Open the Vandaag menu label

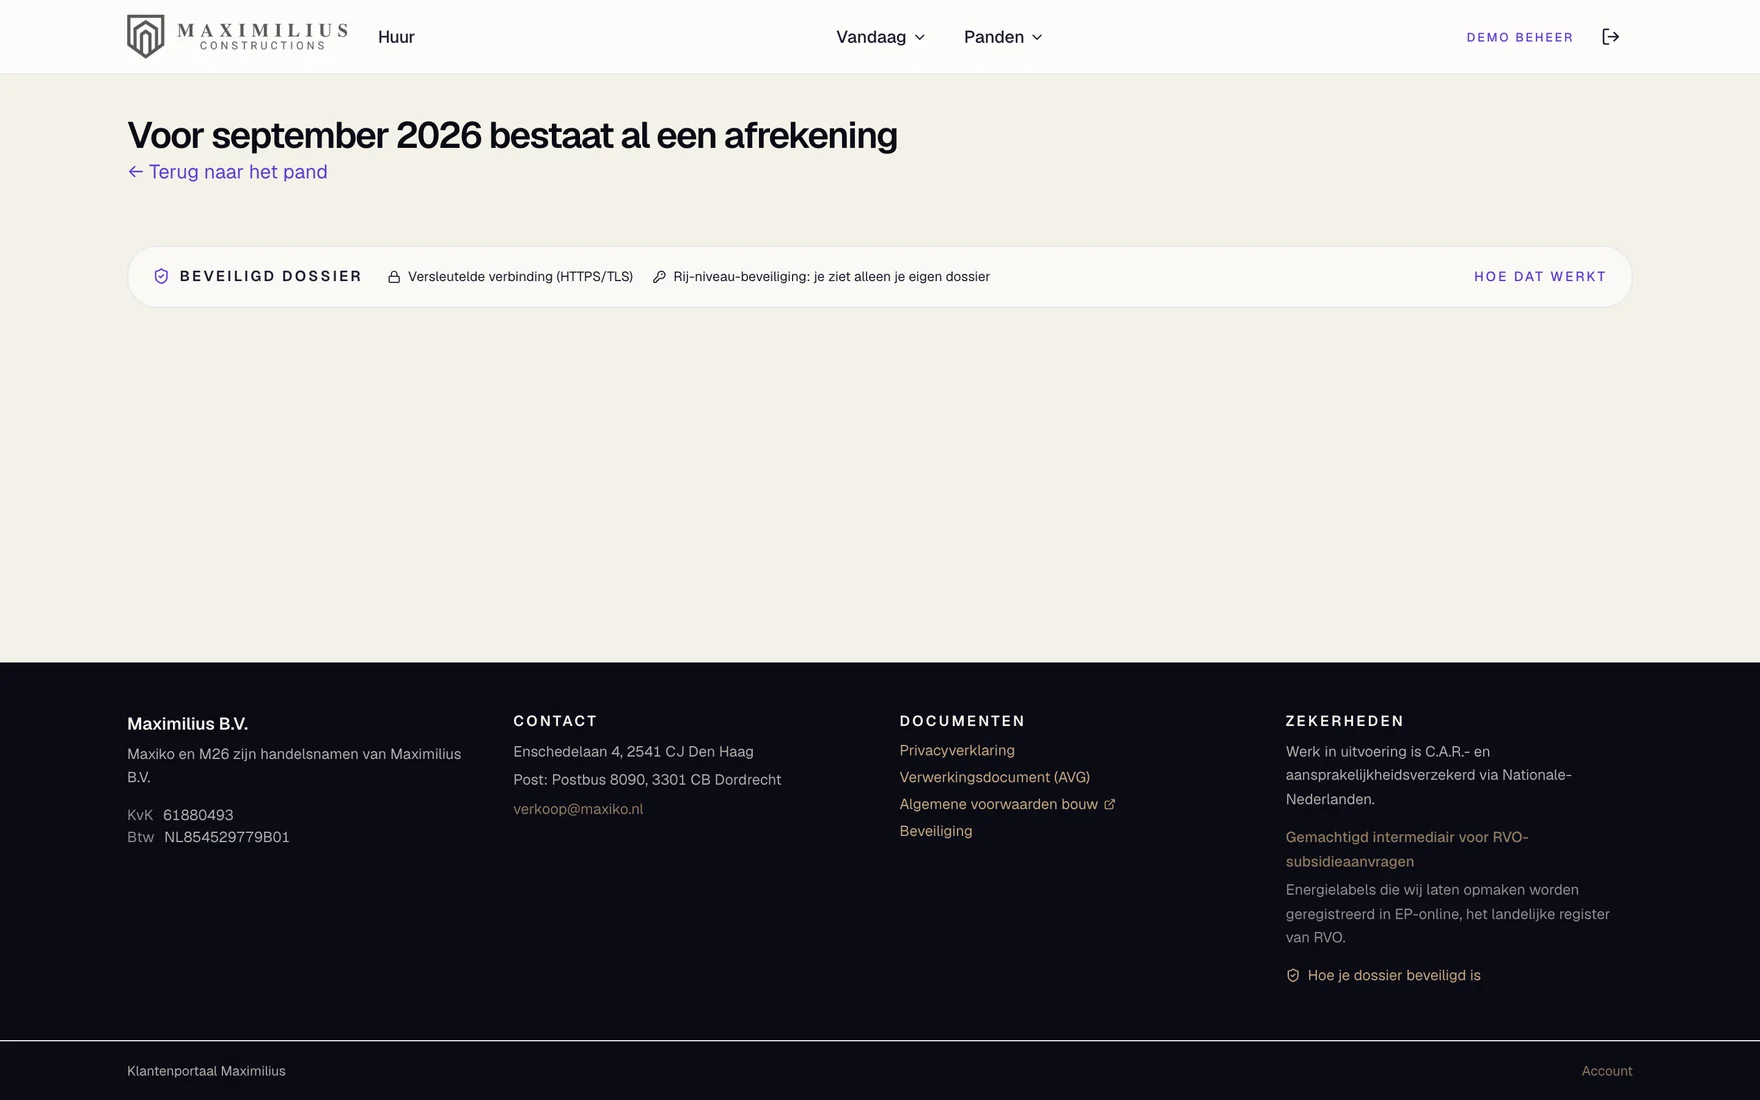(x=871, y=37)
